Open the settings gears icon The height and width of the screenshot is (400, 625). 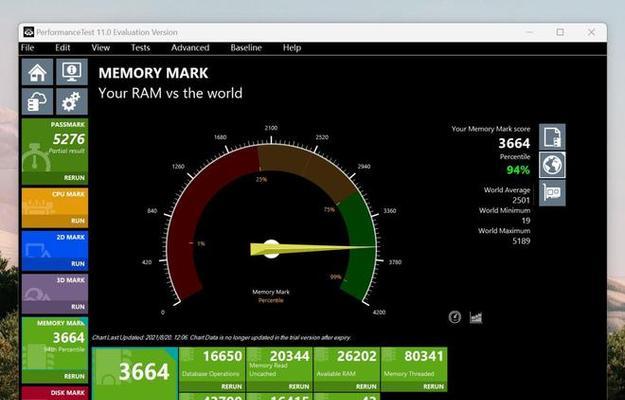72,102
